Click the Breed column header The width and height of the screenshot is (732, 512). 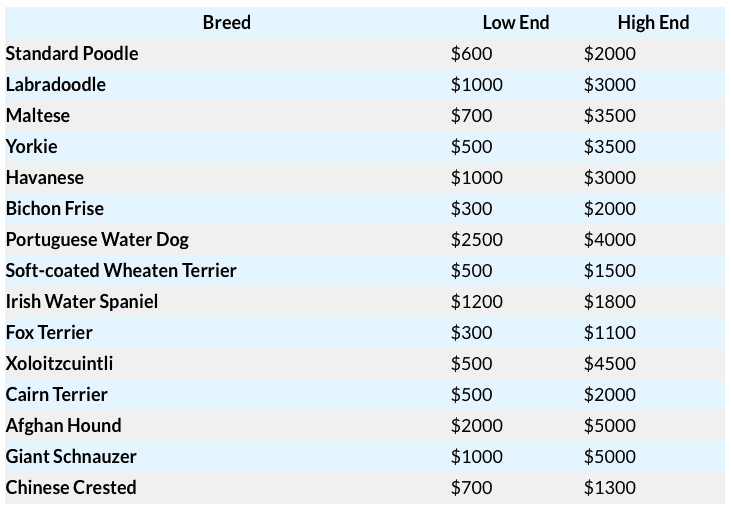click(226, 22)
